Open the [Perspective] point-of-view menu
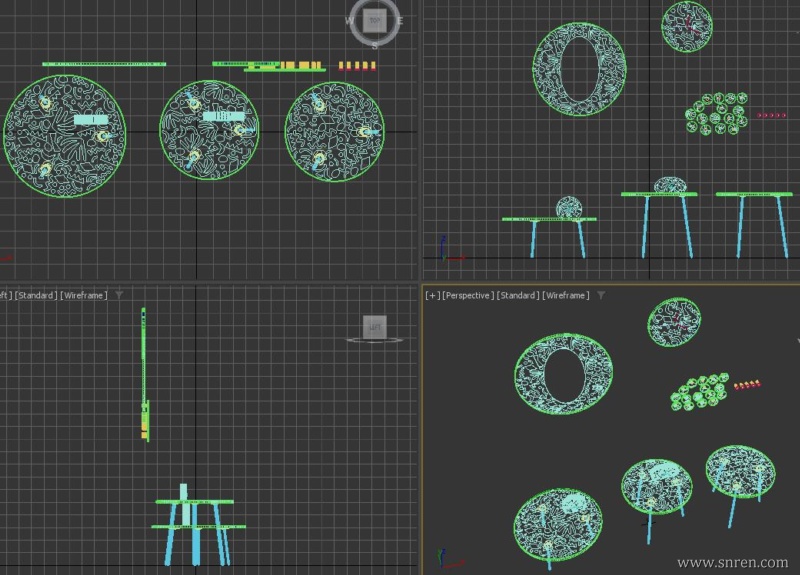800x575 pixels. point(468,295)
